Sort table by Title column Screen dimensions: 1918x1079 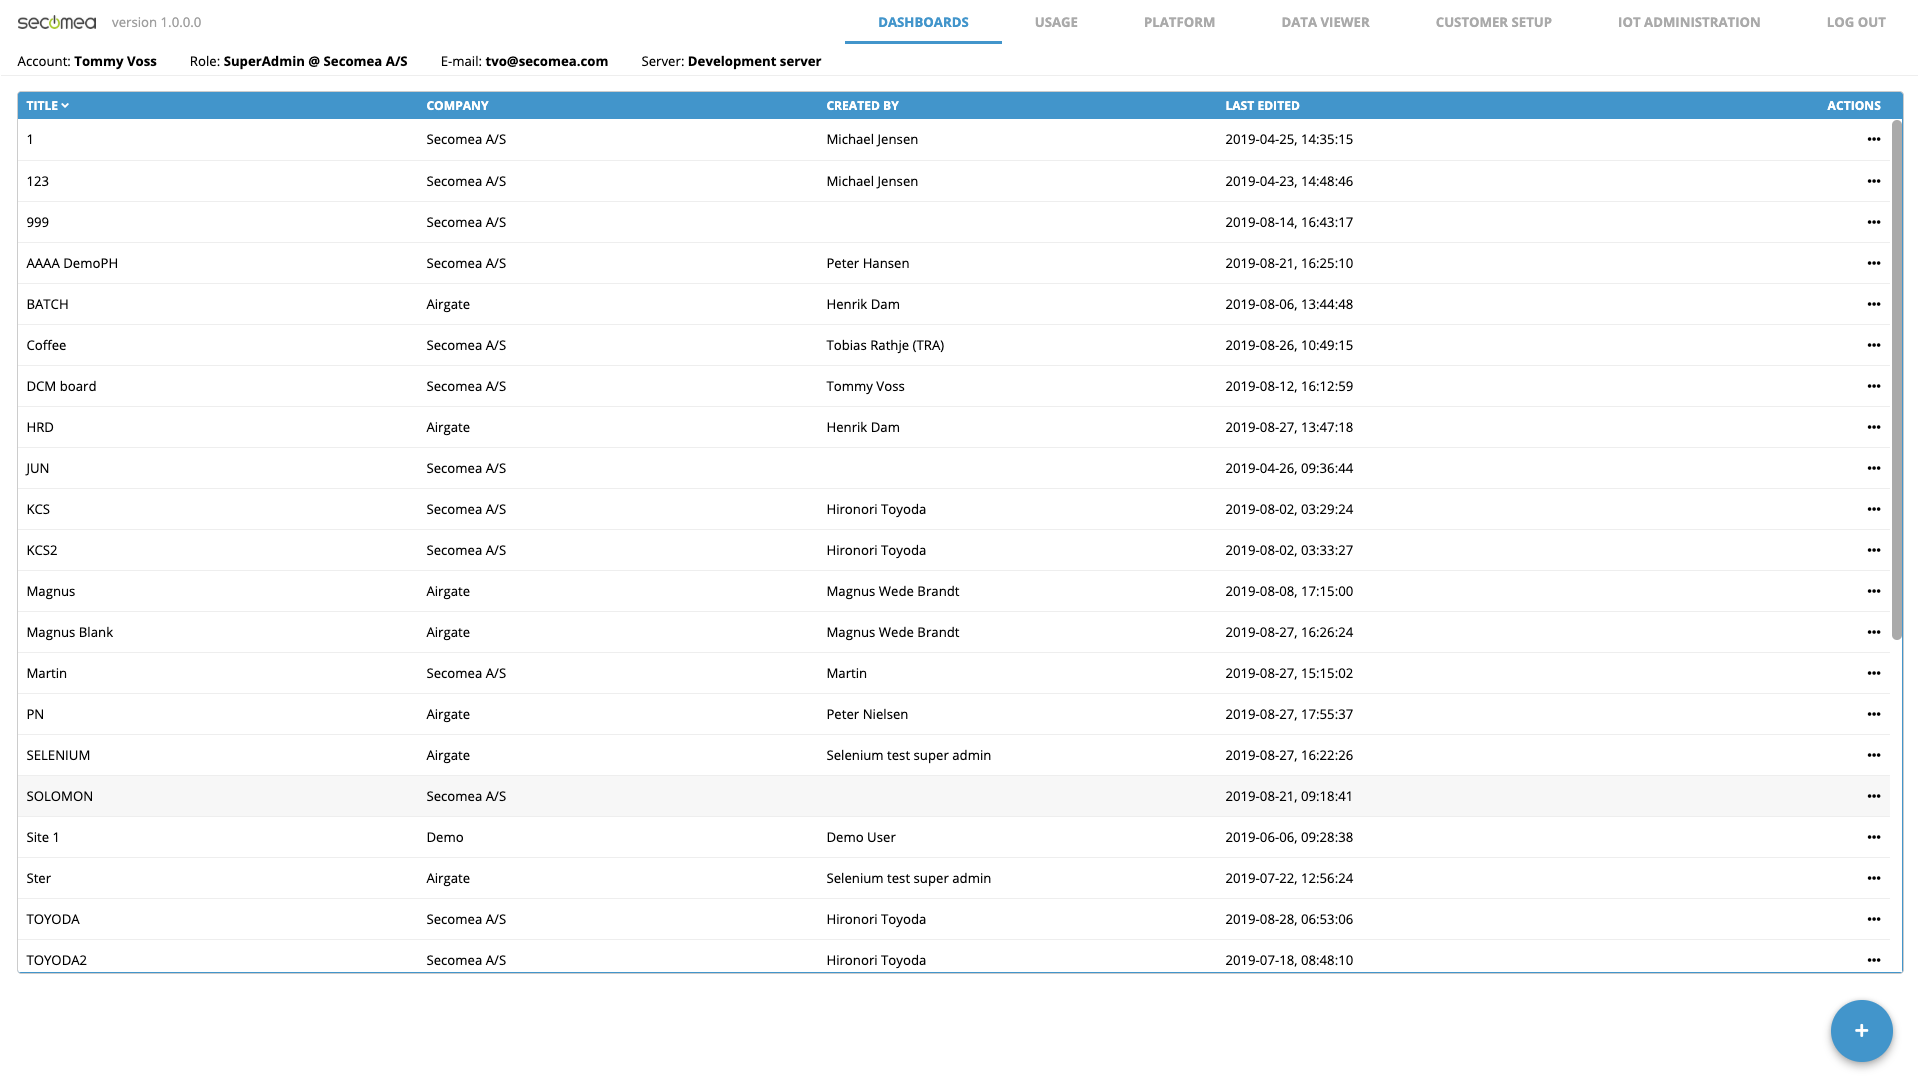pyautogui.click(x=47, y=105)
